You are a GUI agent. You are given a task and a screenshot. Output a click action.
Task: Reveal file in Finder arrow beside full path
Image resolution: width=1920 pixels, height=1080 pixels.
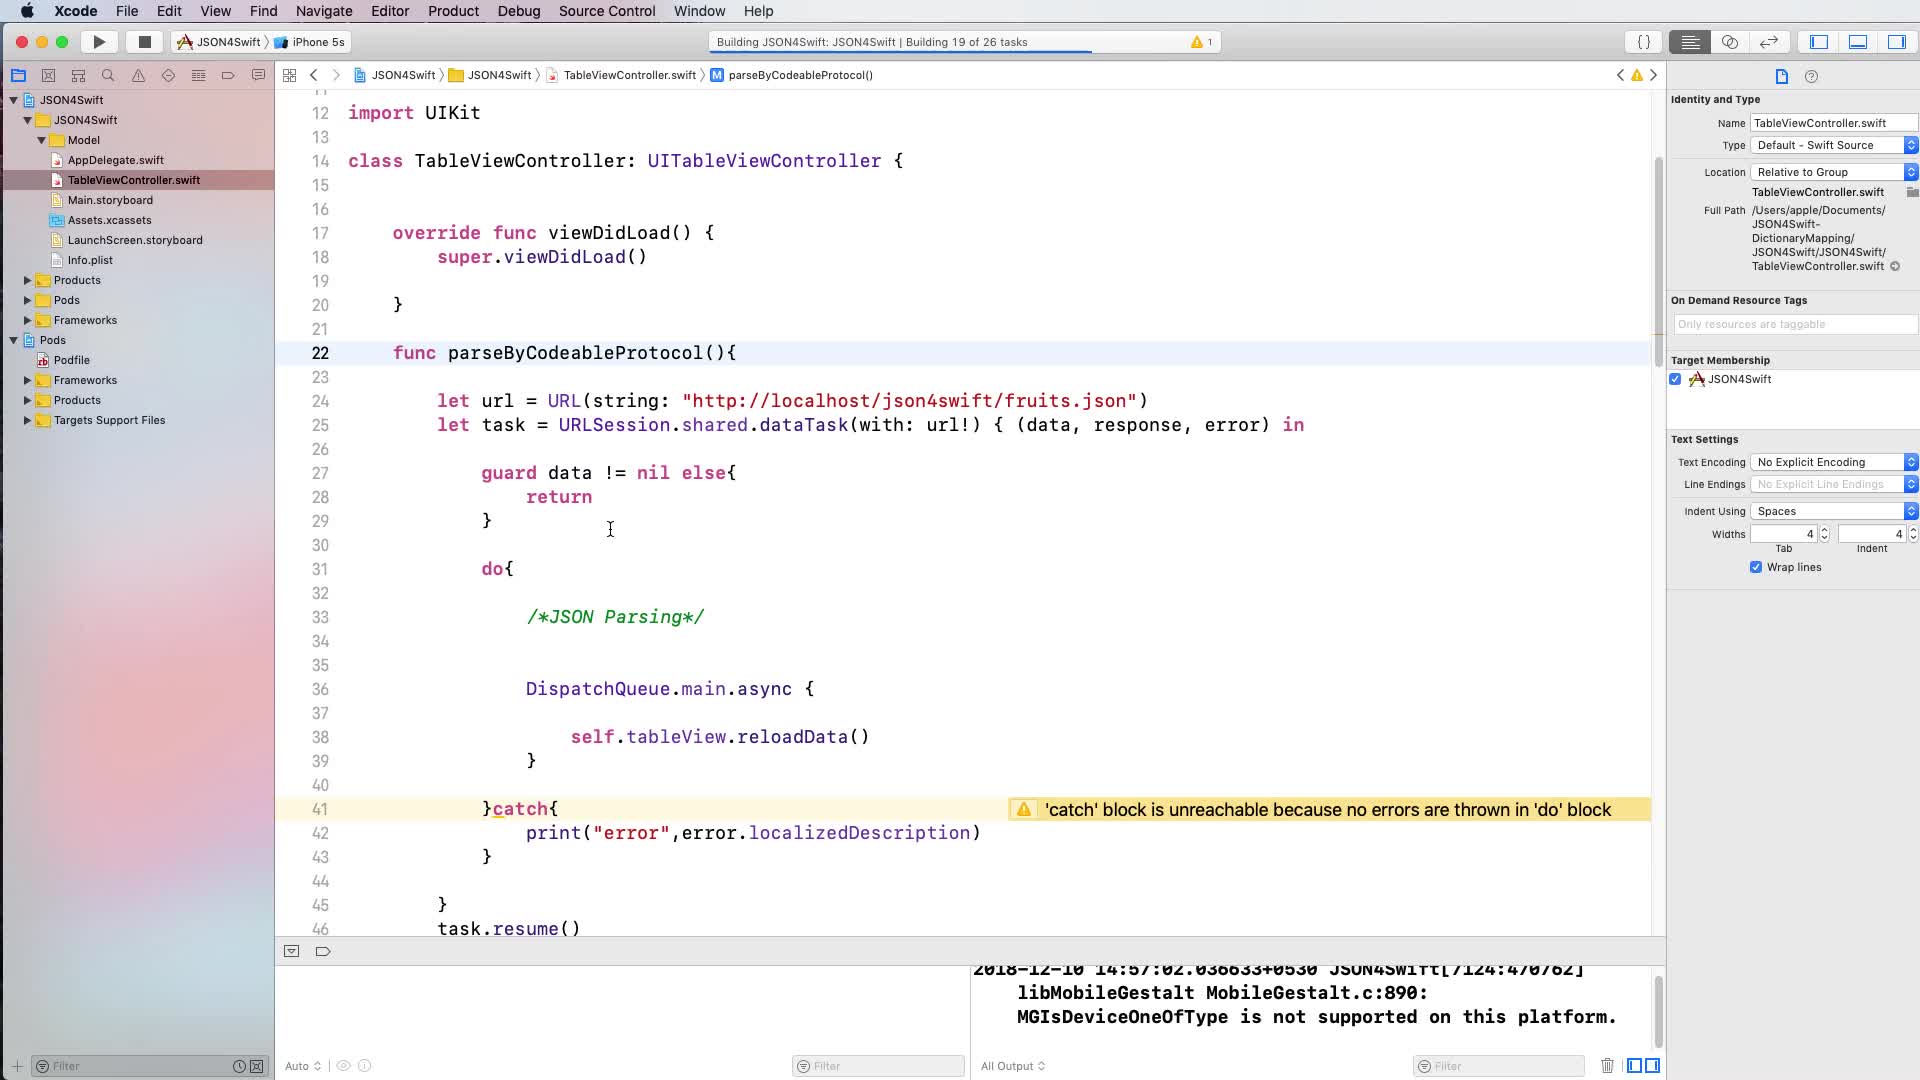point(1894,266)
